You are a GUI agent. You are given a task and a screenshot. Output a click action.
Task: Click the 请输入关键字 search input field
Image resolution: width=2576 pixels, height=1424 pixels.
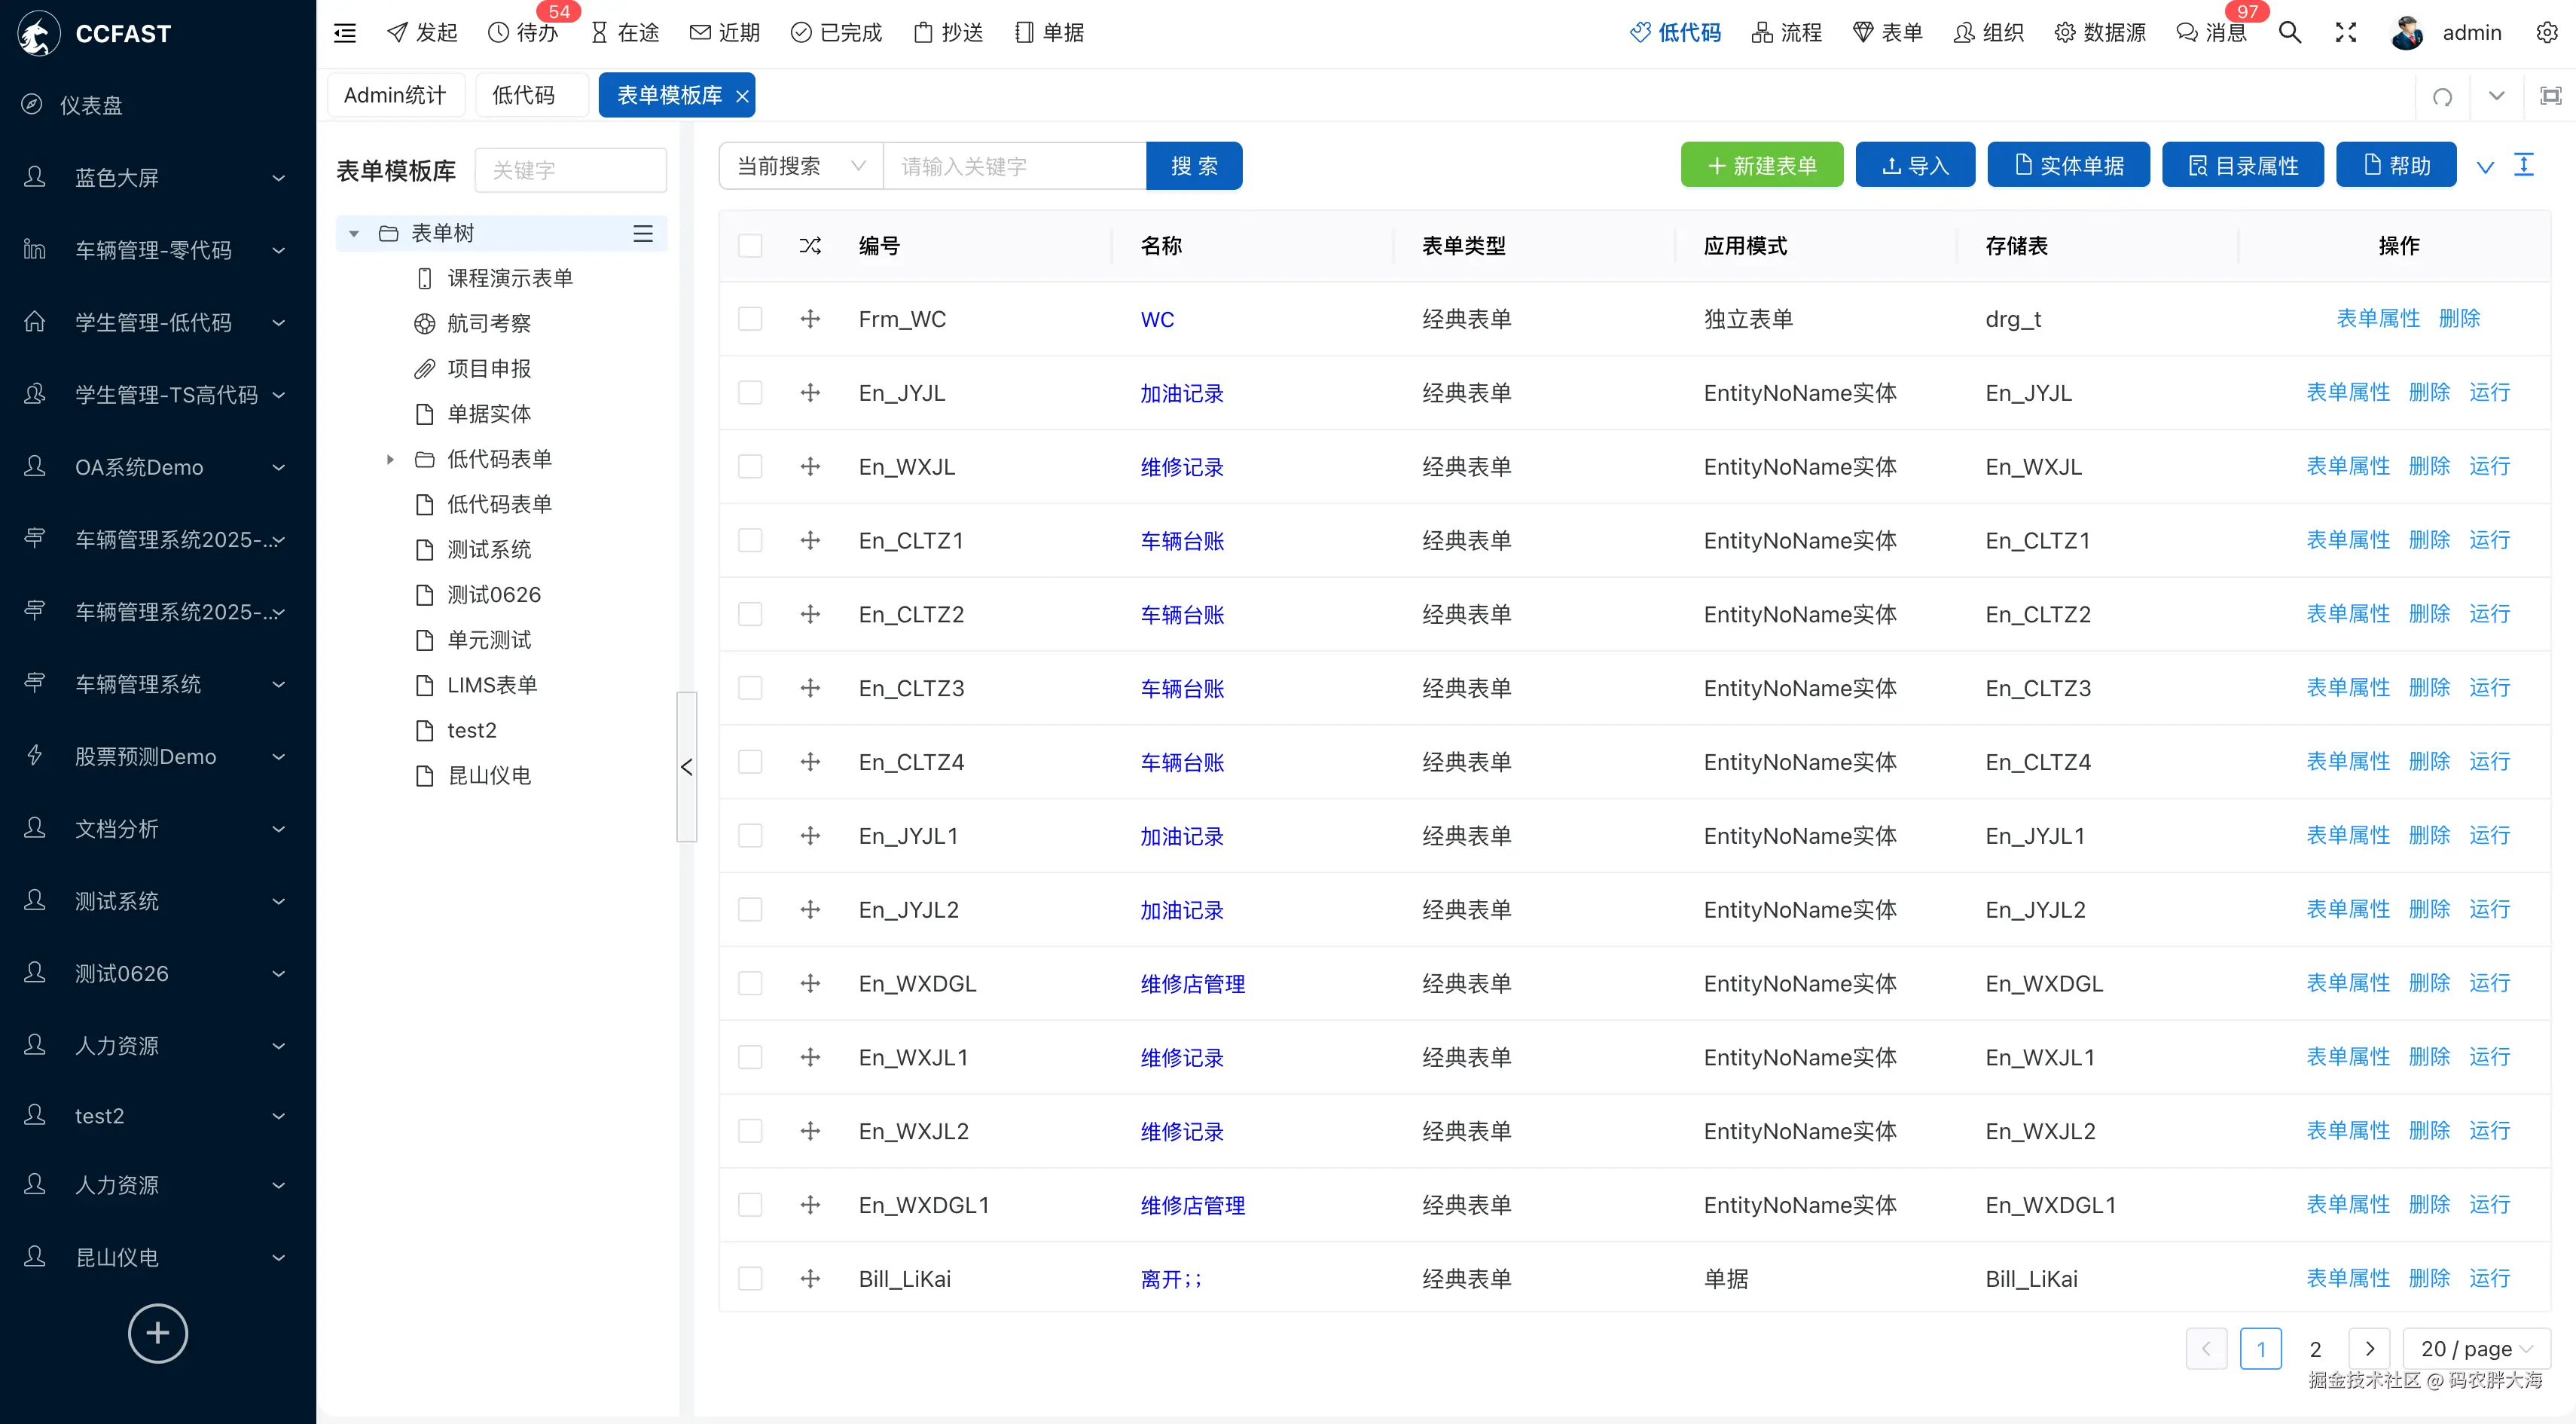(1014, 166)
